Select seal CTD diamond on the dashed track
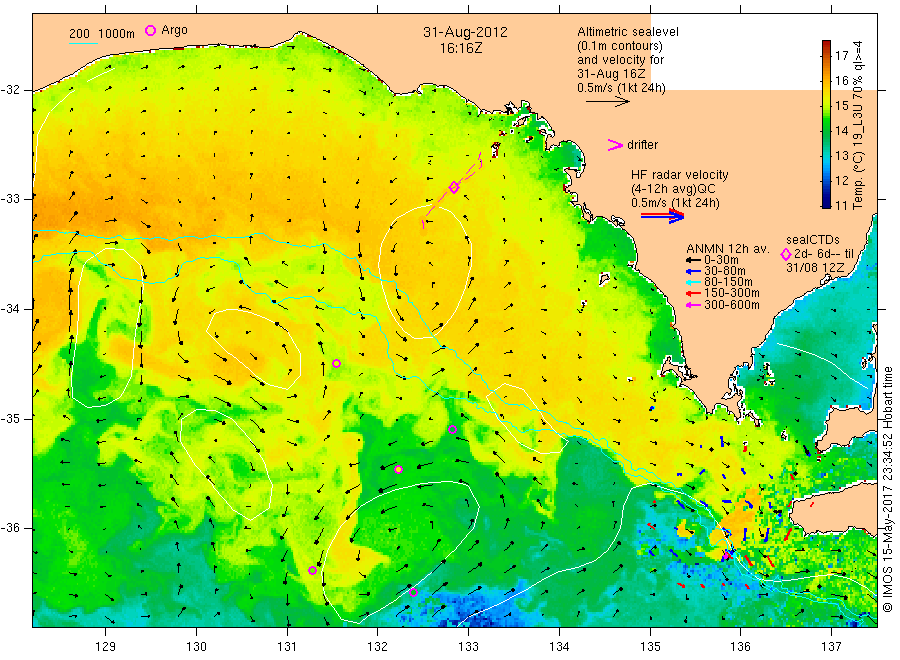Image resolution: width=900 pixels, height=660 pixels. (454, 187)
